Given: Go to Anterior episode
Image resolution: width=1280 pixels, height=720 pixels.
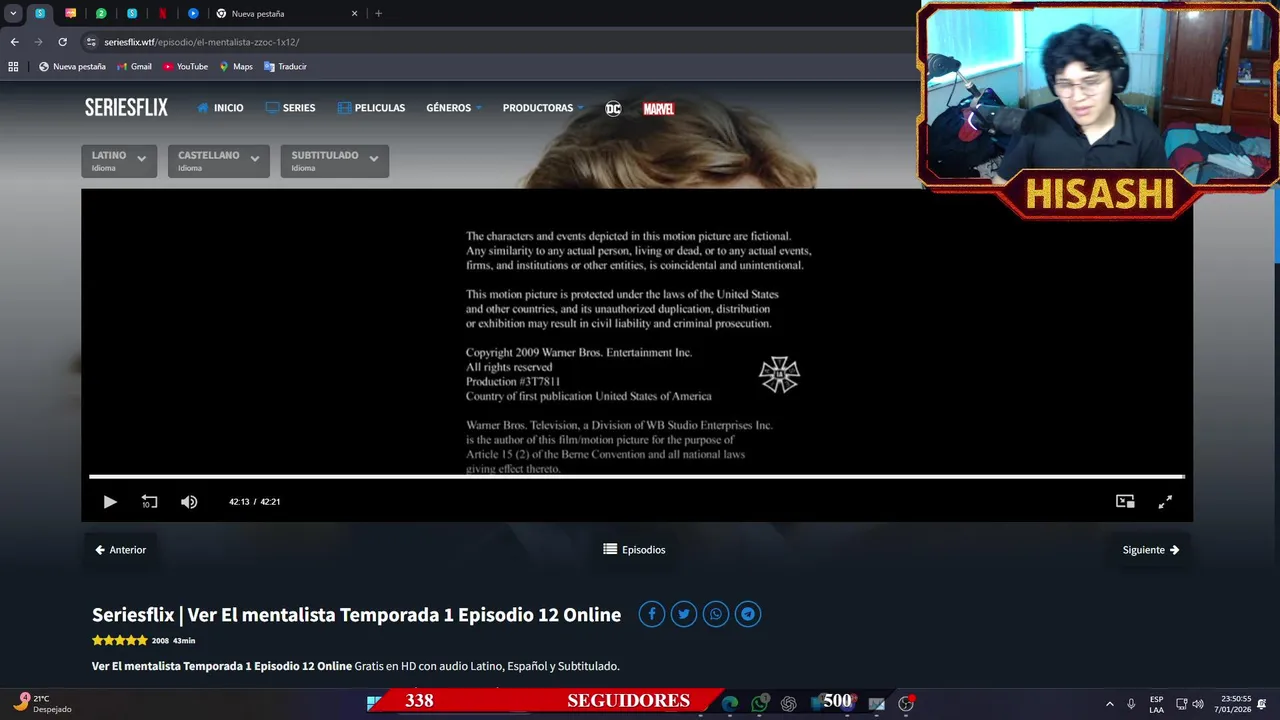Looking at the screenshot, I should point(121,550).
